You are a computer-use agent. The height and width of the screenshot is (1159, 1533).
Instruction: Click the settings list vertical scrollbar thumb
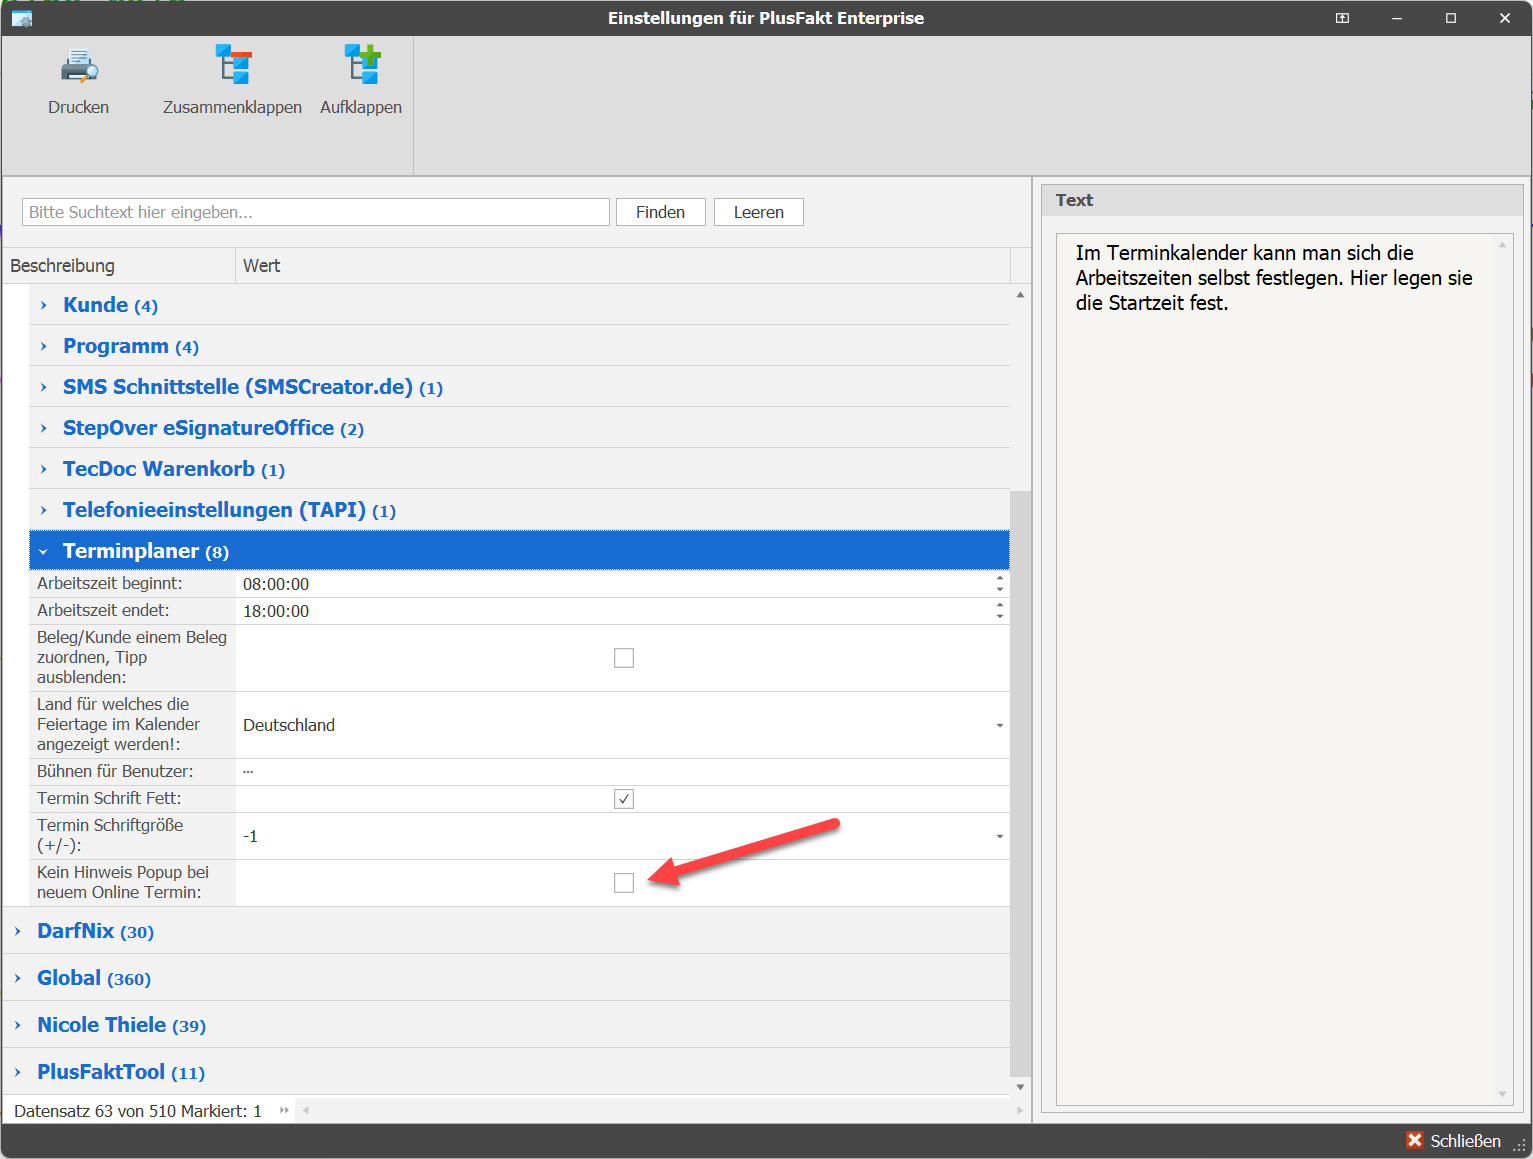1020,783
